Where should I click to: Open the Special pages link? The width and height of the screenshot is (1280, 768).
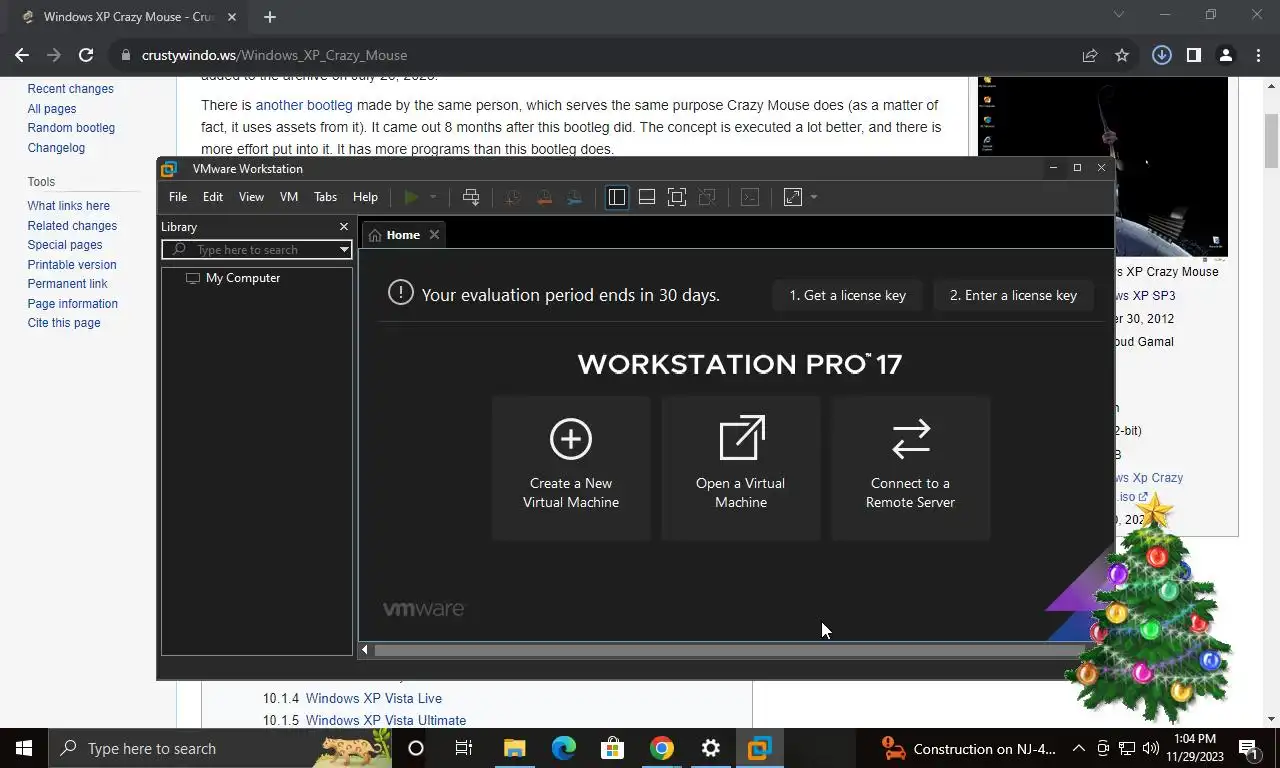(x=65, y=245)
